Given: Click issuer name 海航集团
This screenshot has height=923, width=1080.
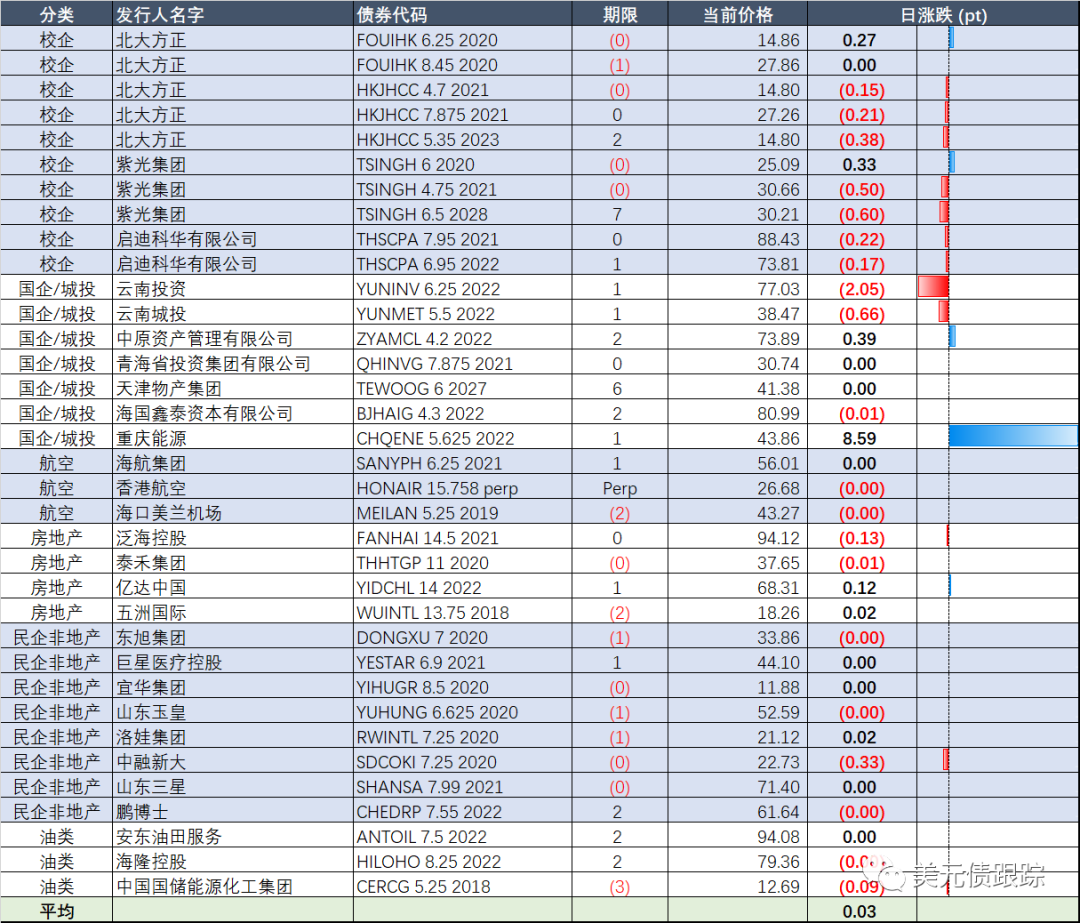Looking at the screenshot, I should pyautogui.click(x=151, y=463).
